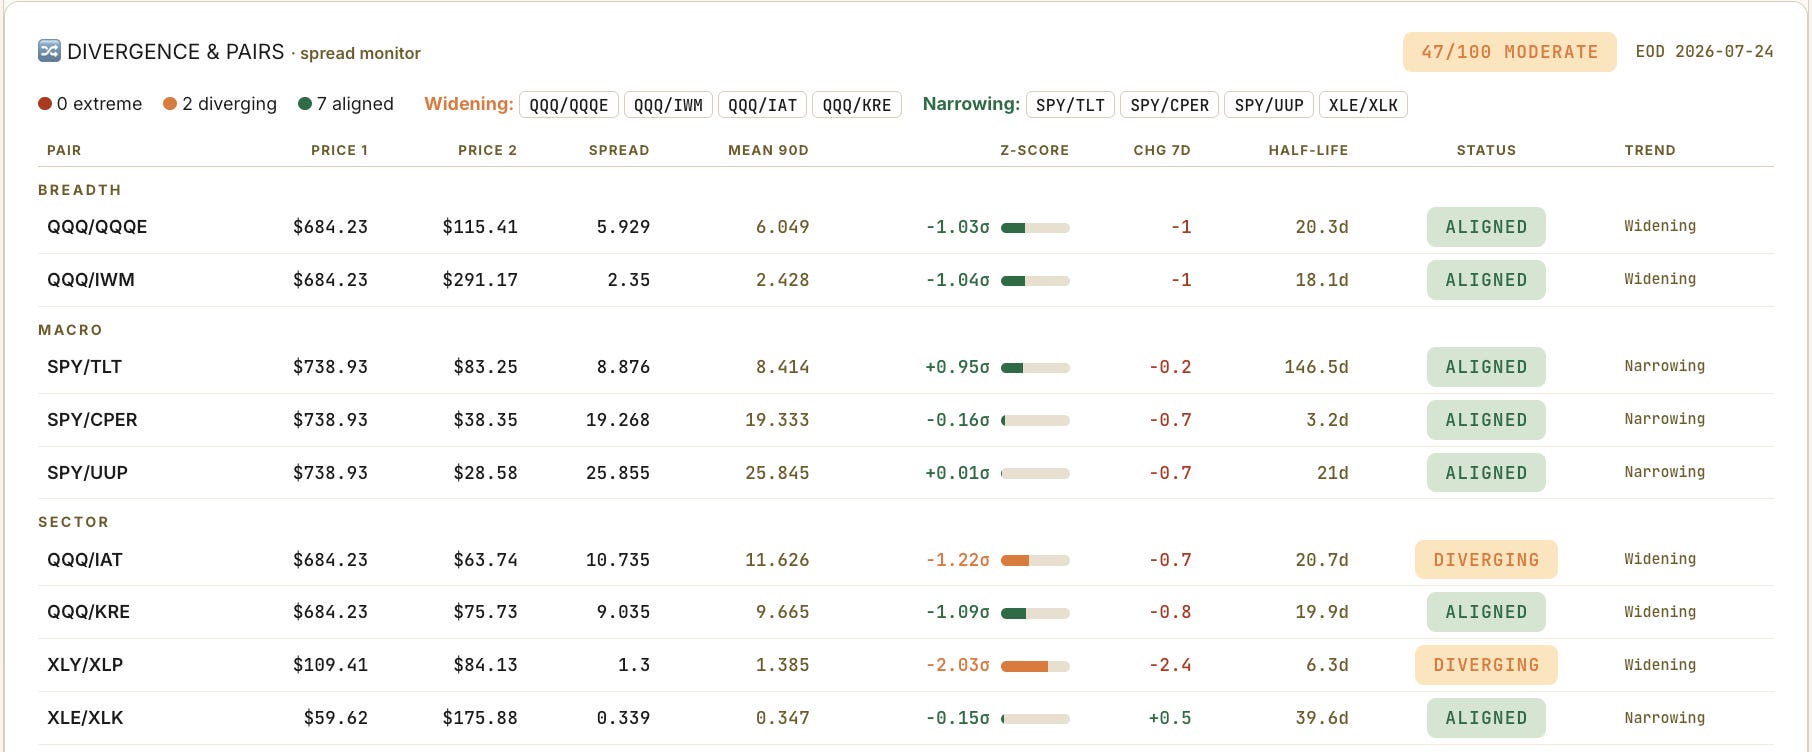Sort by the HALF-LIFE column header

coord(1308,150)
